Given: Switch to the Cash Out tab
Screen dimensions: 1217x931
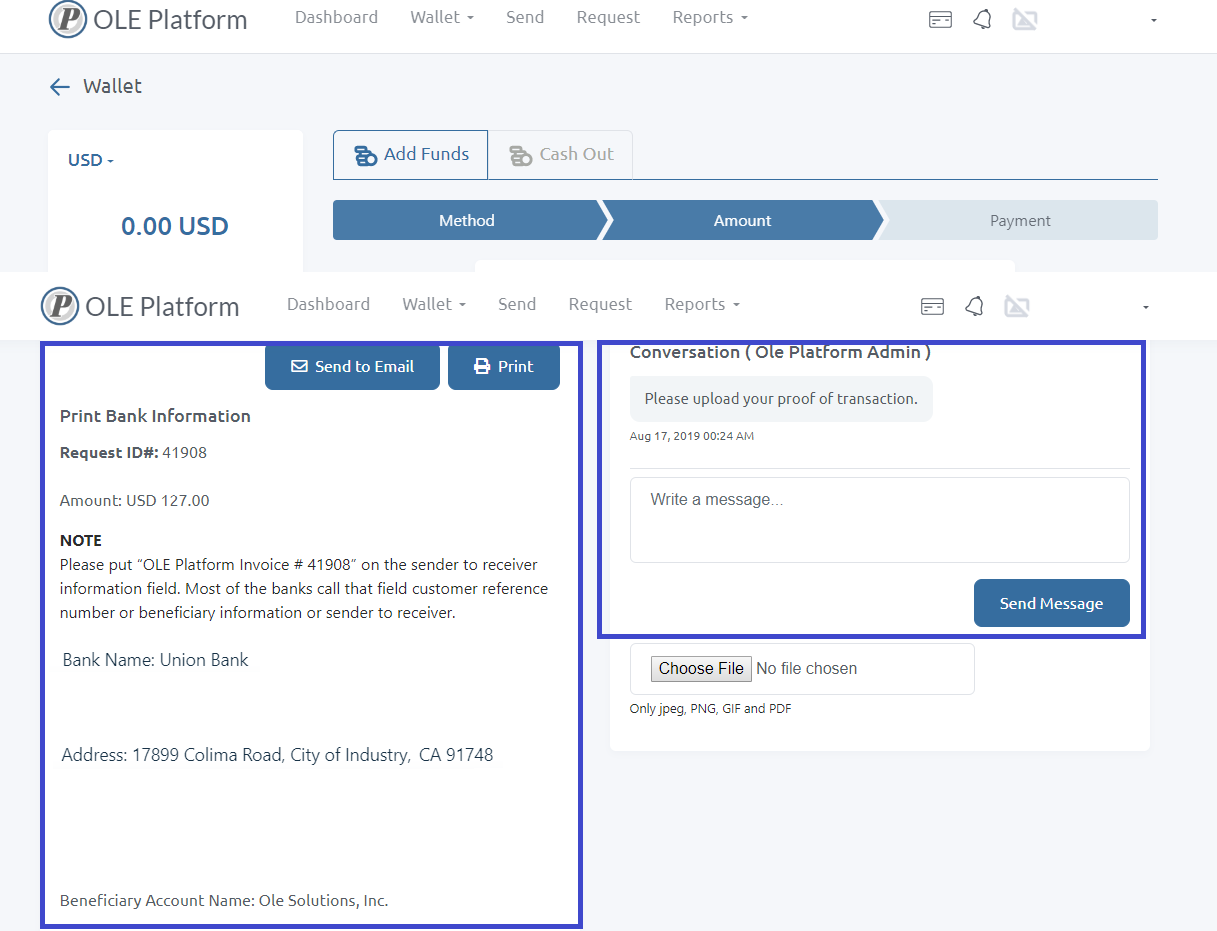Looking at the screenshot, I should (560, 155).
